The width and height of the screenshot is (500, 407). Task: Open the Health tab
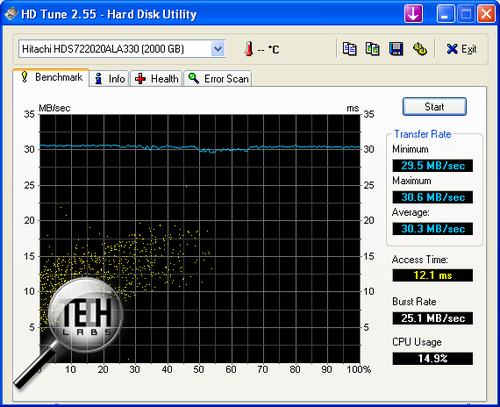tap(156, 79)
